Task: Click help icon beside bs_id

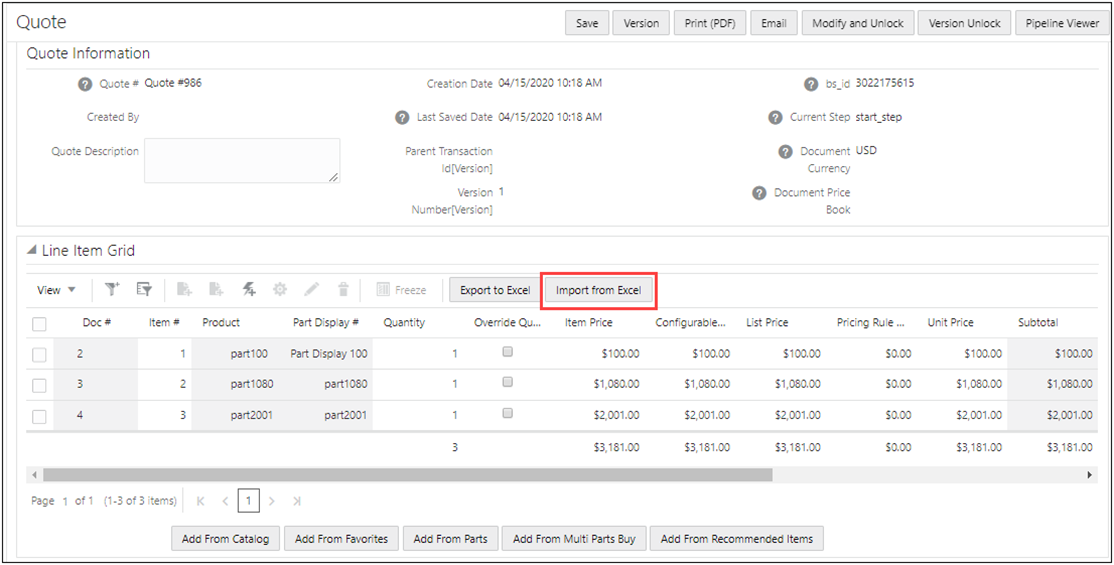Action: click(x=811, y=84)
